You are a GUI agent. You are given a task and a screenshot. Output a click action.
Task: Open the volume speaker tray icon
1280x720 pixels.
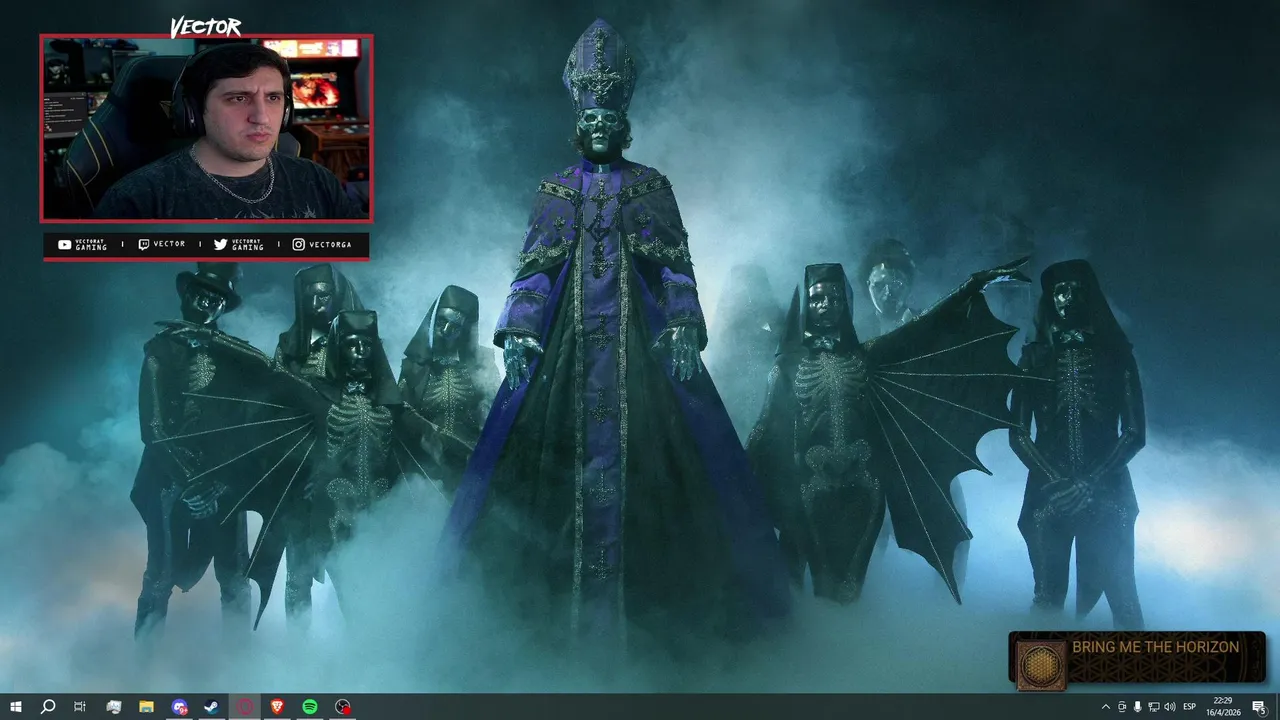click(x=1170, y=707)
